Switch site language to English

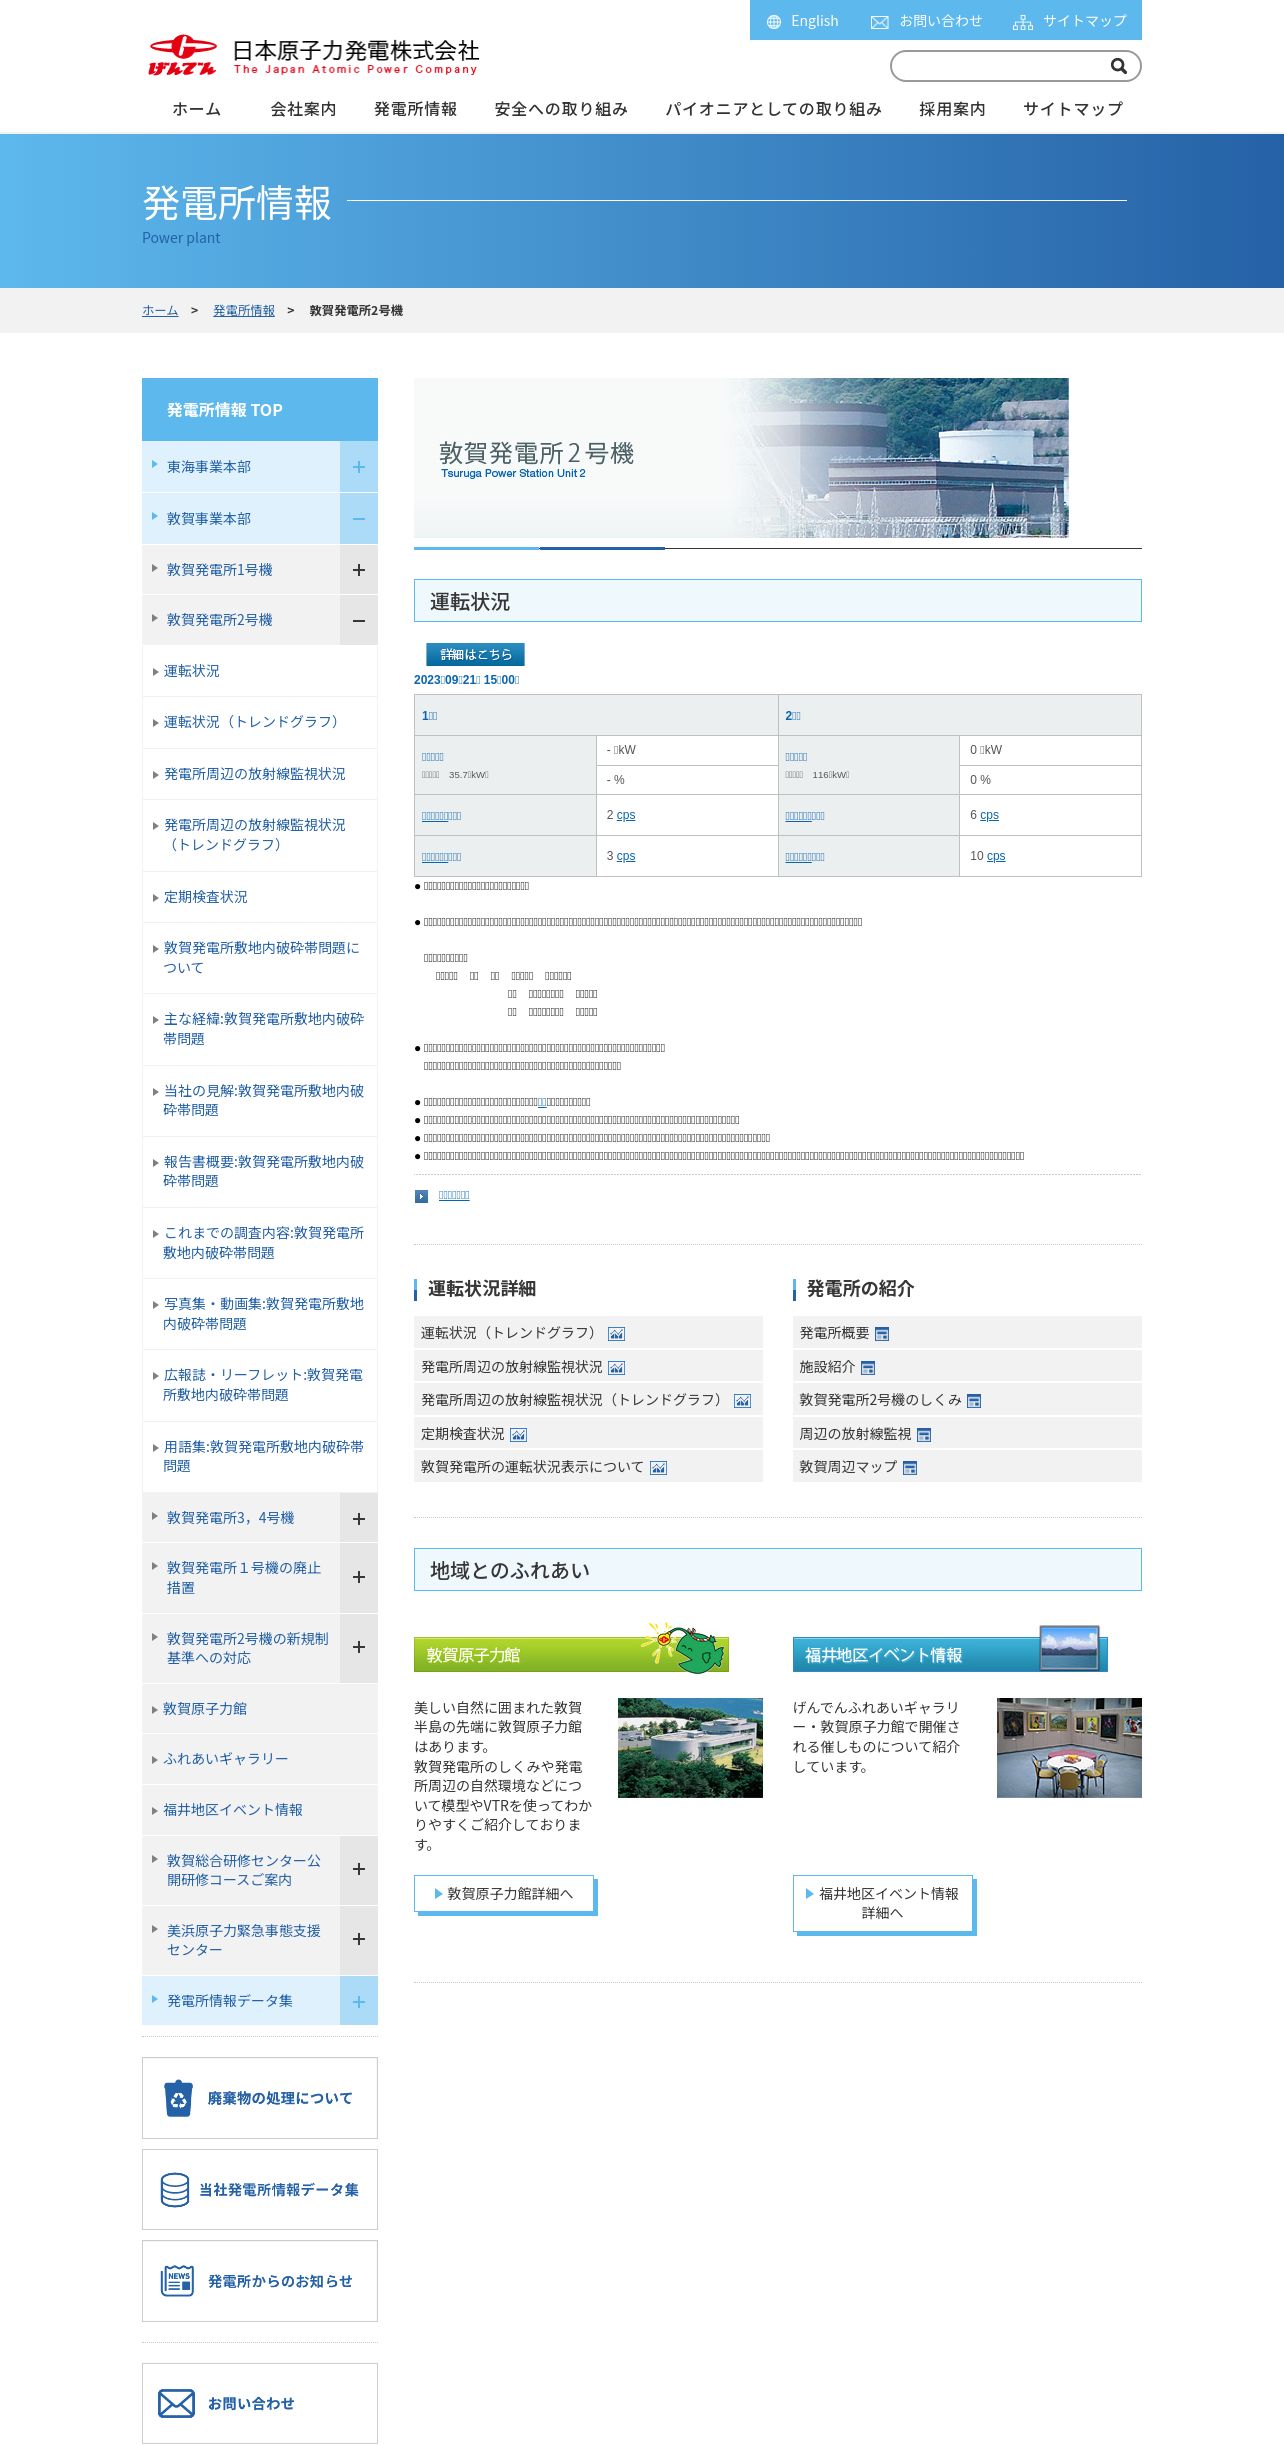[814, 21]
